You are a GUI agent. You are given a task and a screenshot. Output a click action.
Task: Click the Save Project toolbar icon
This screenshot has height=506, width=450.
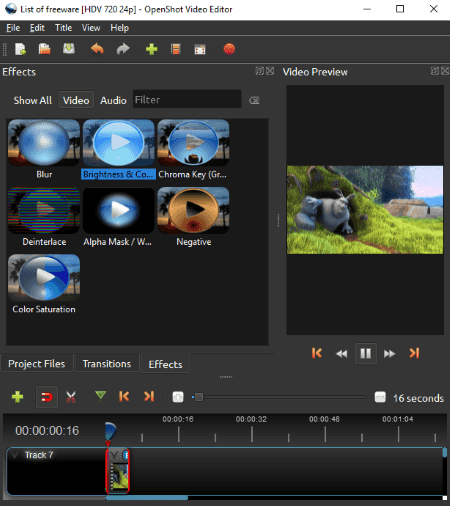pyautogui.click(x=69, y=49)
